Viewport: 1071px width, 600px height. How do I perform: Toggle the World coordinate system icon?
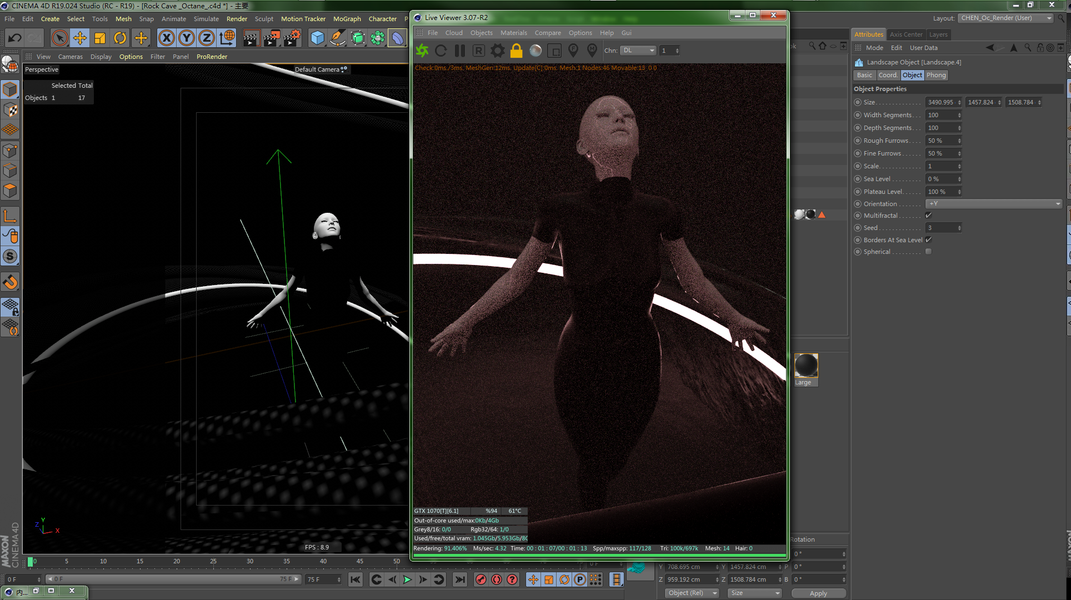227,38
